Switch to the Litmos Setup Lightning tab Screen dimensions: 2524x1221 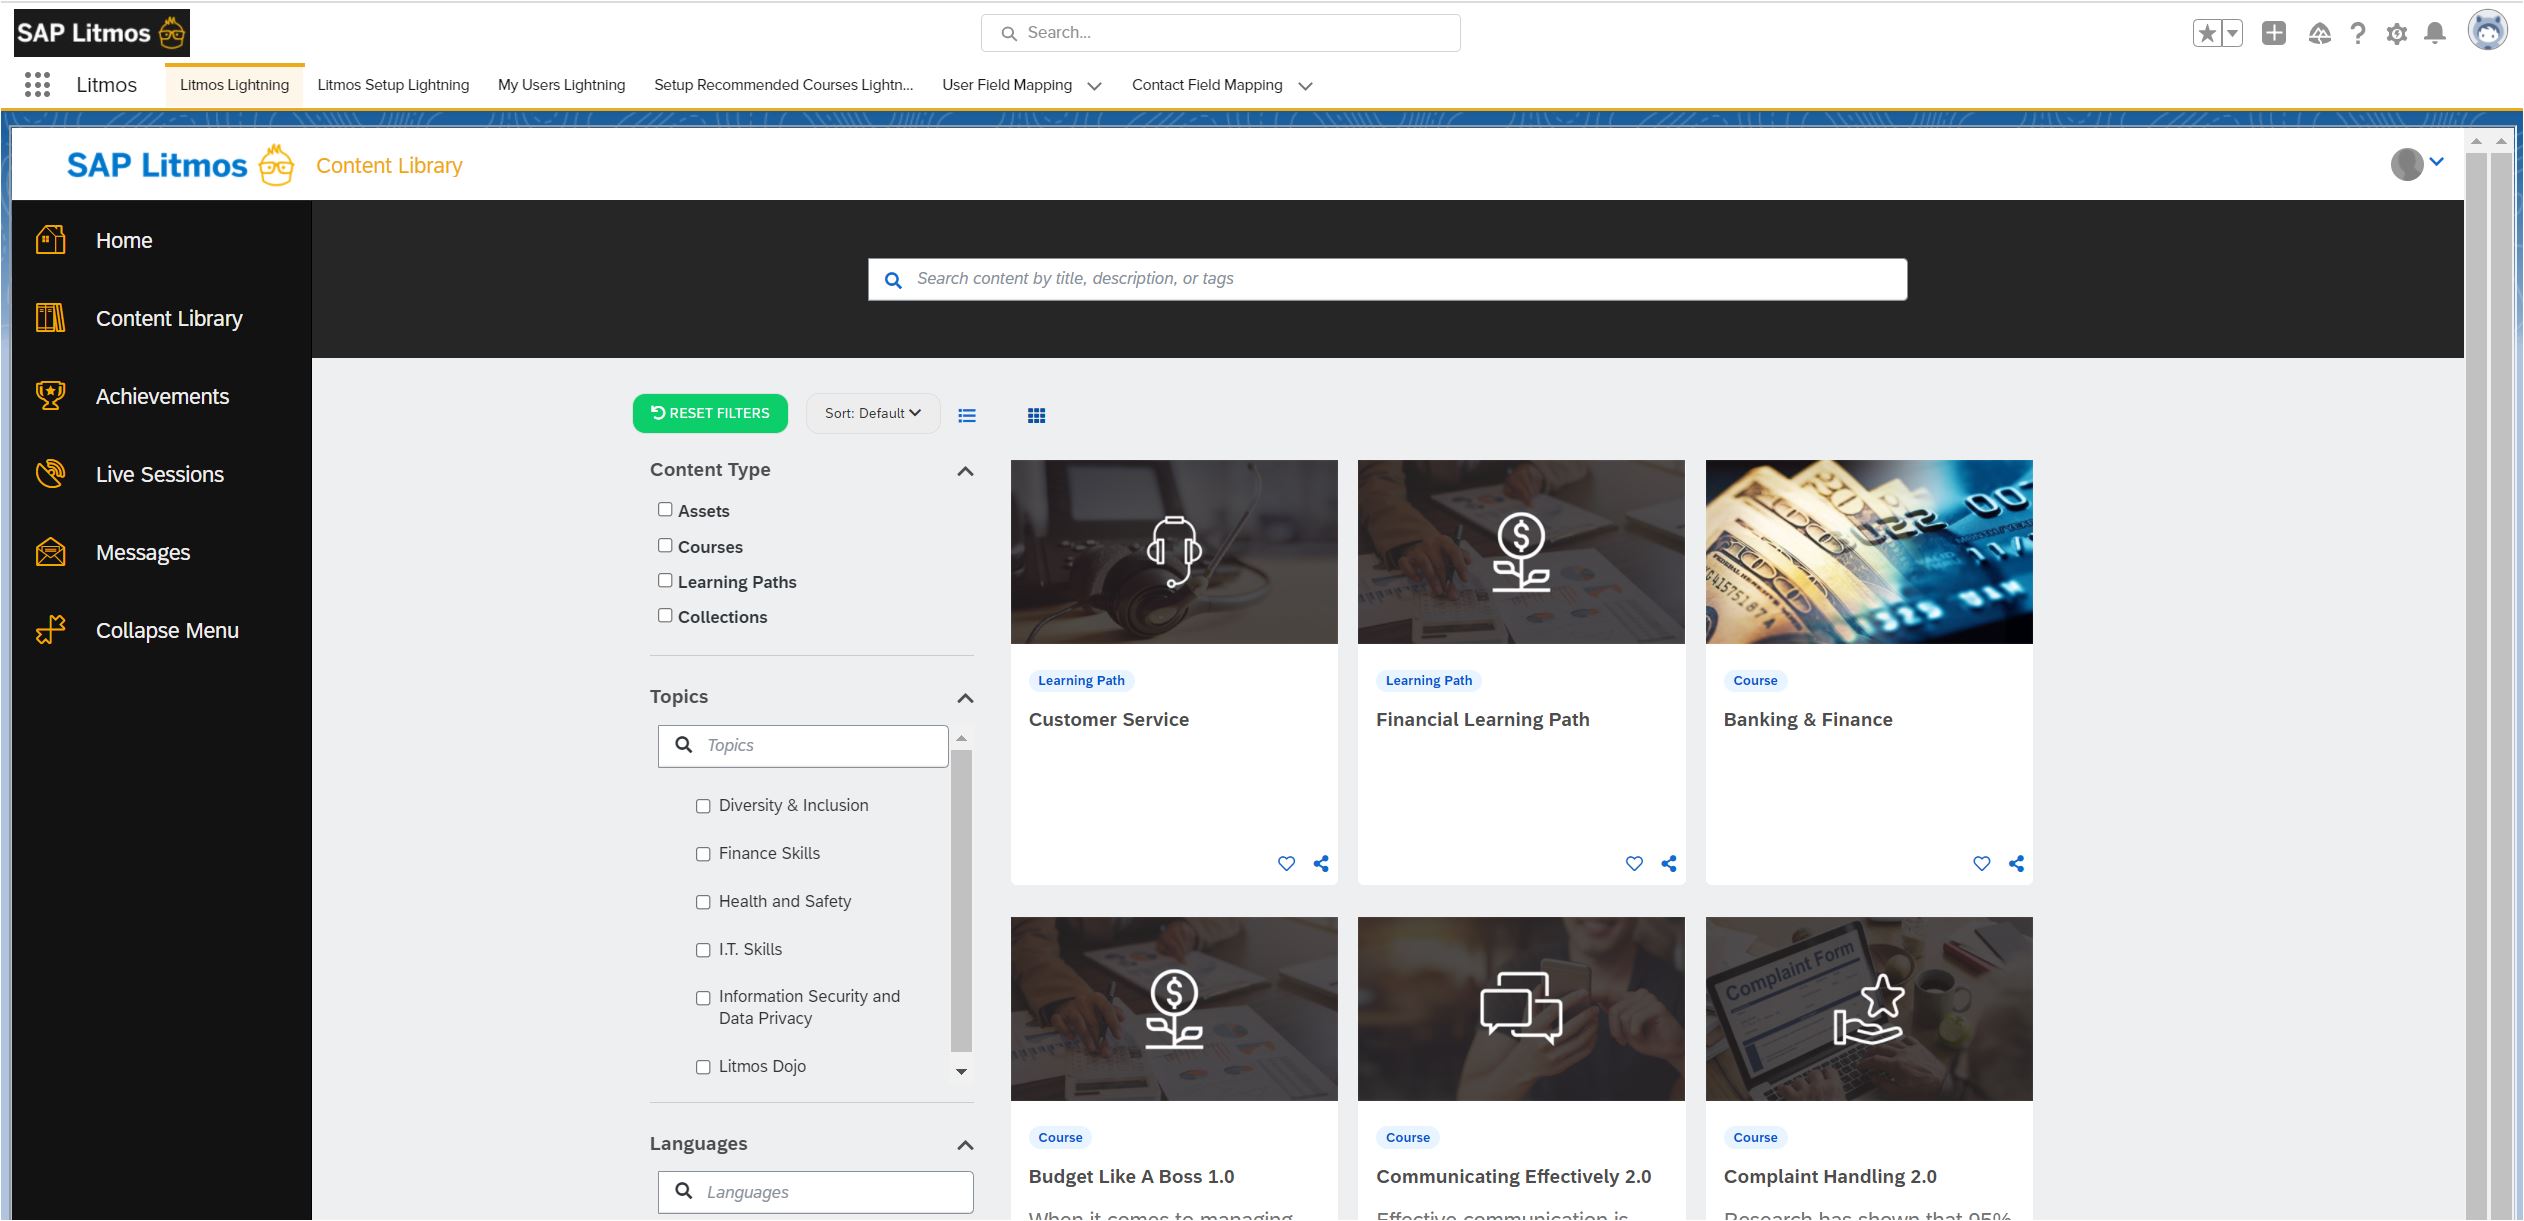pyautogui.click(x=392, y=85)
